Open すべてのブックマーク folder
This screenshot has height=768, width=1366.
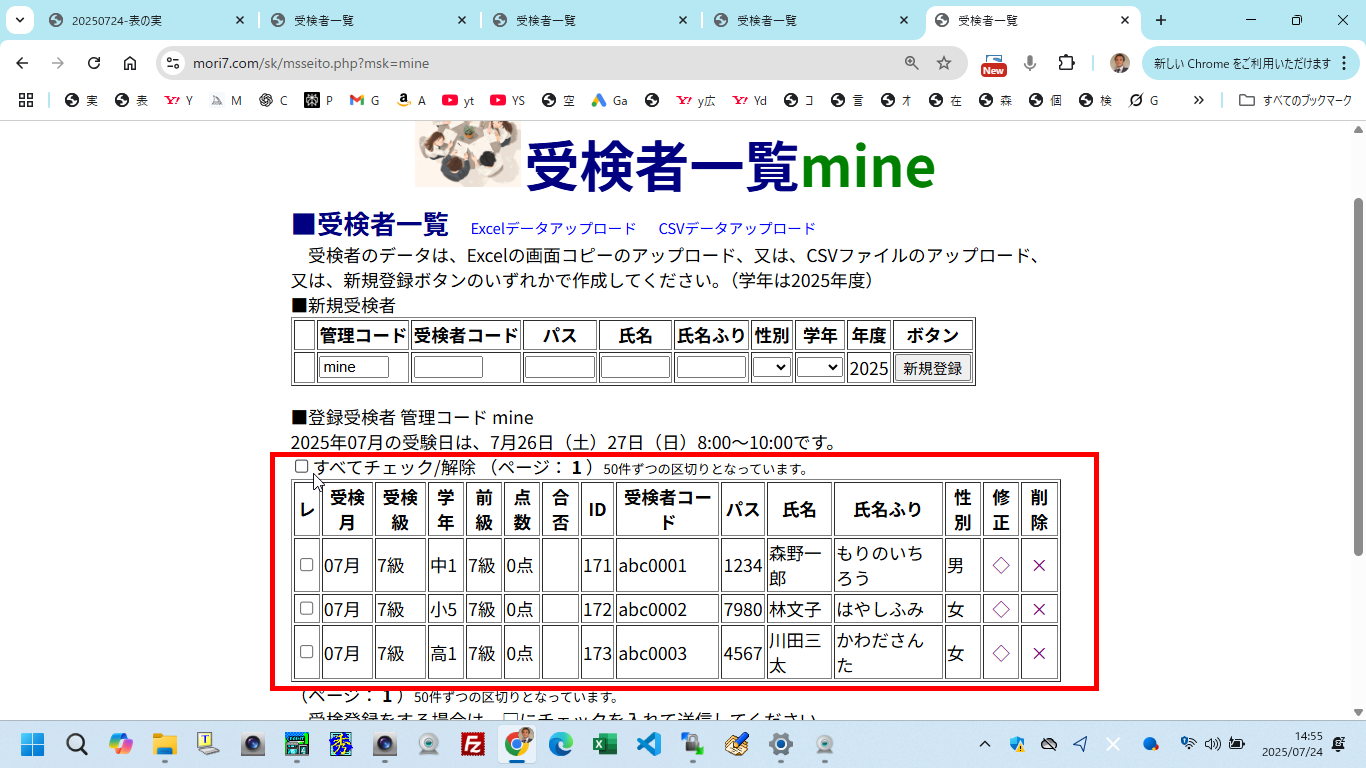tap(1295, 100)
